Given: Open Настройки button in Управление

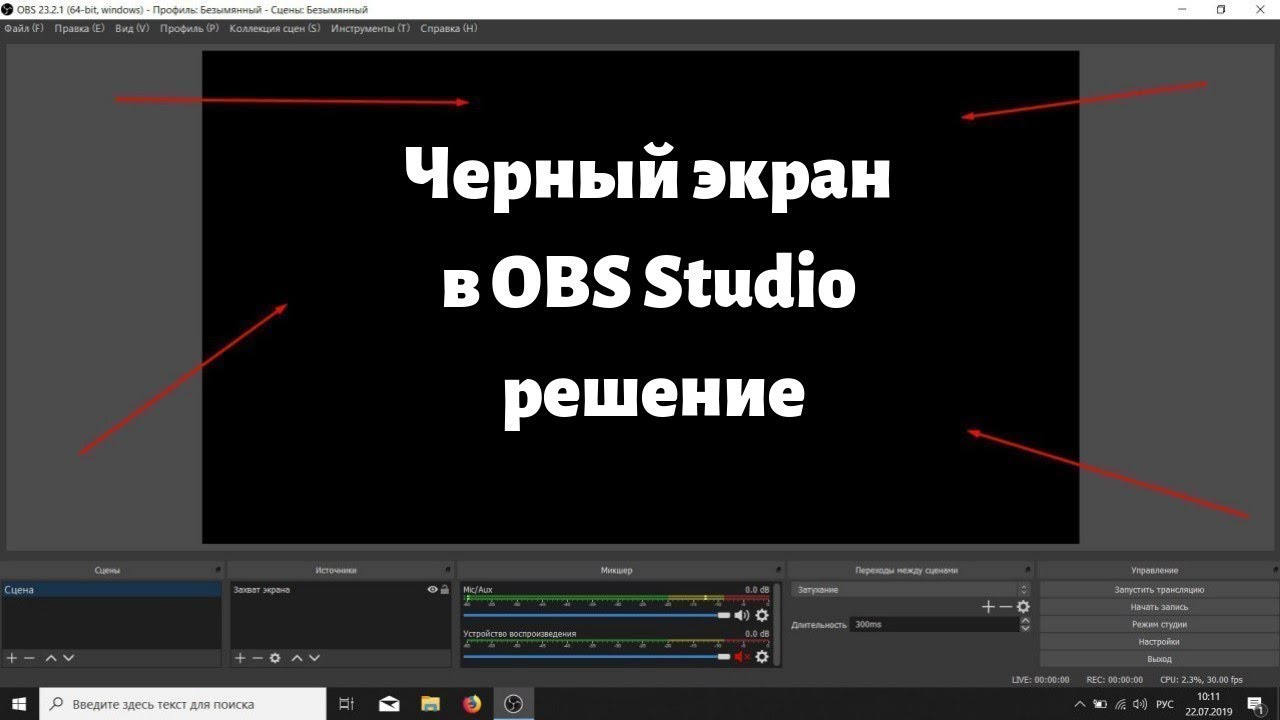Looking at the screenshot, I should coord(1159,642).
